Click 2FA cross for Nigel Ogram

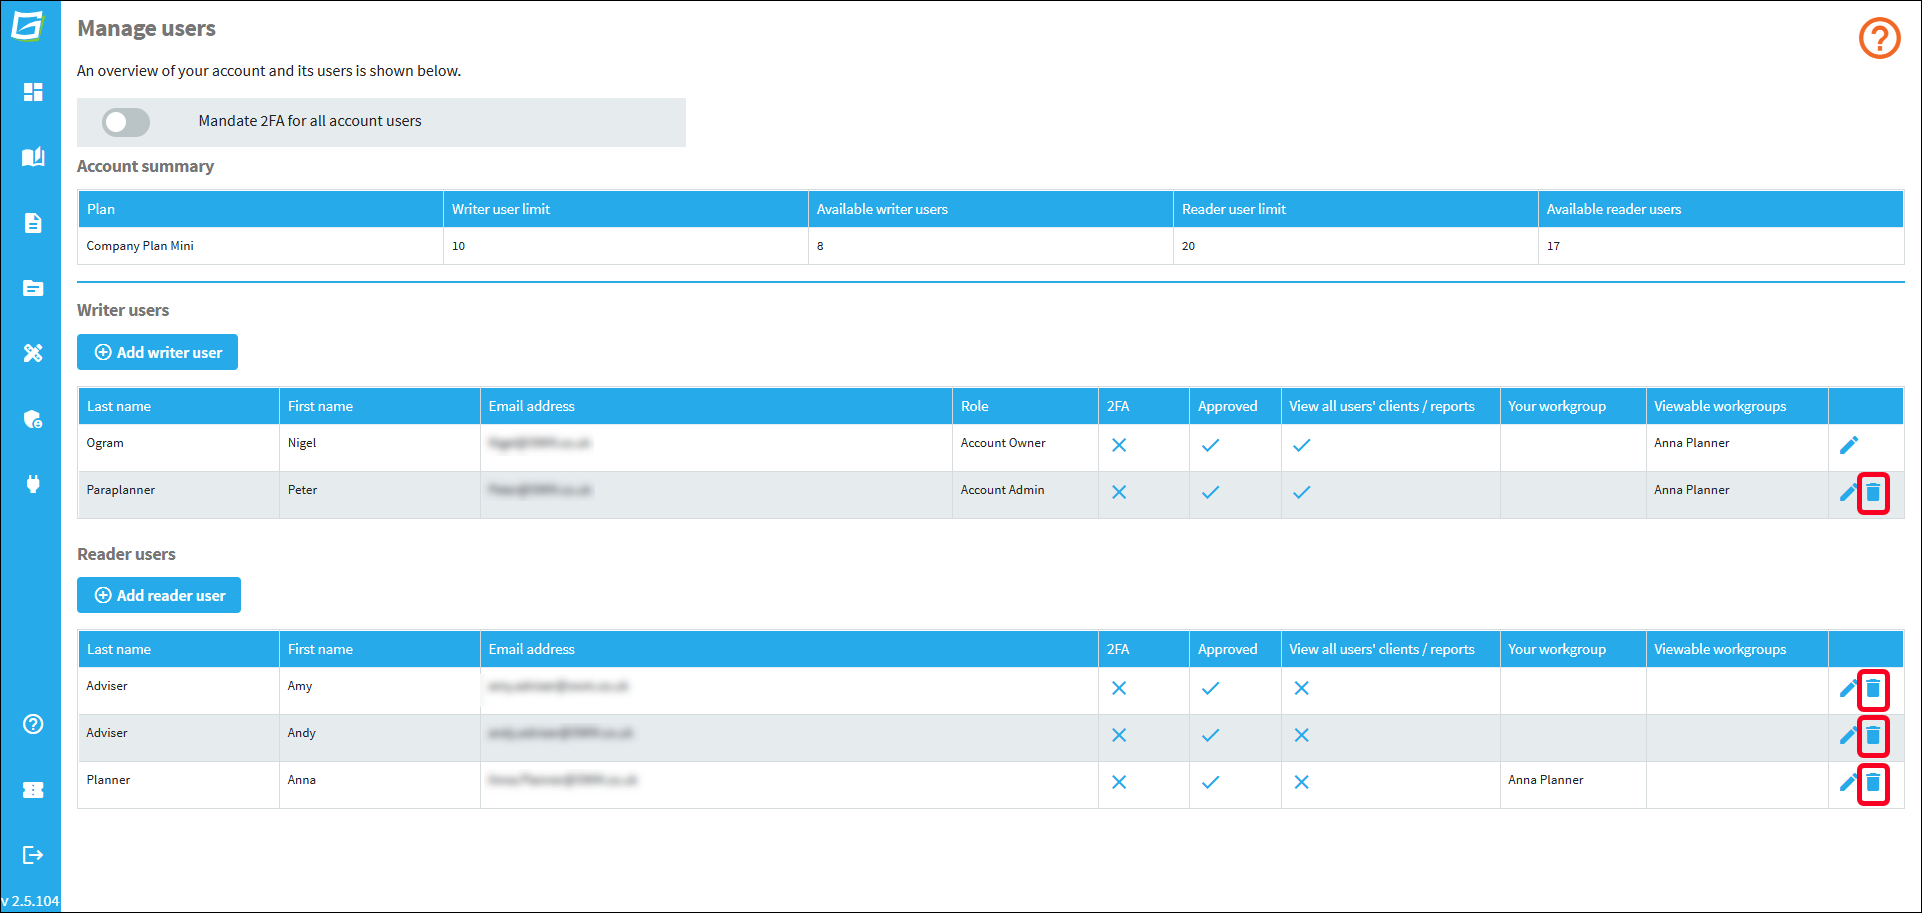click(1119, 445)
